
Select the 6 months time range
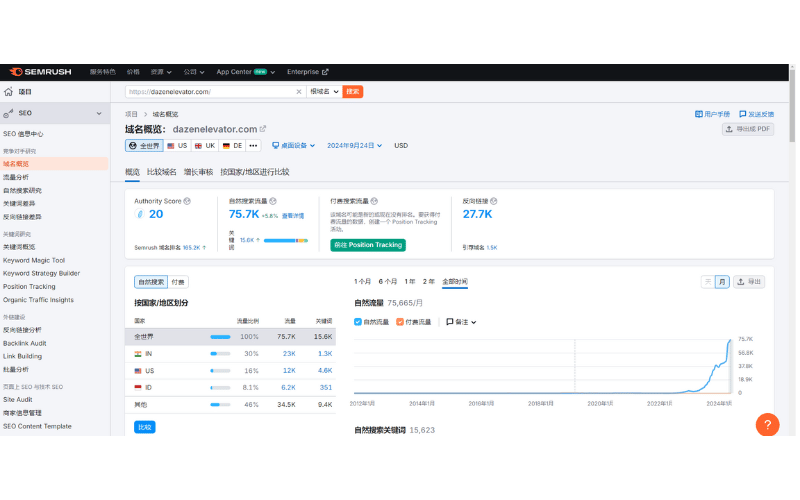pyautogui.click(x=388, y=282)
